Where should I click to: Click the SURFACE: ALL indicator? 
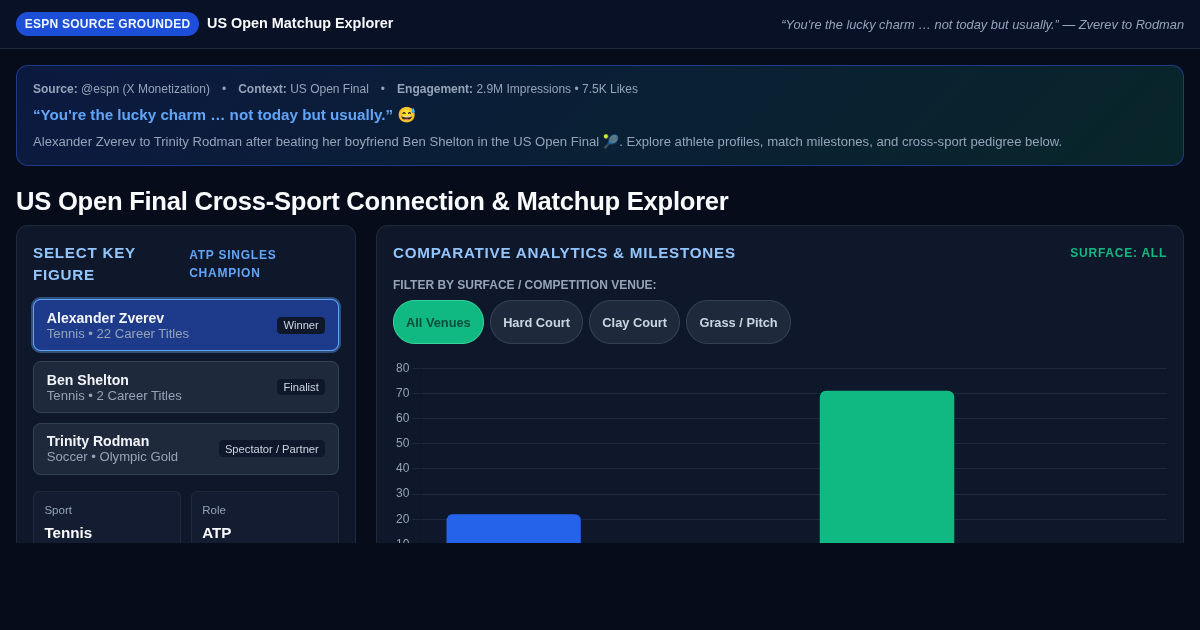tap(1118, 253)
